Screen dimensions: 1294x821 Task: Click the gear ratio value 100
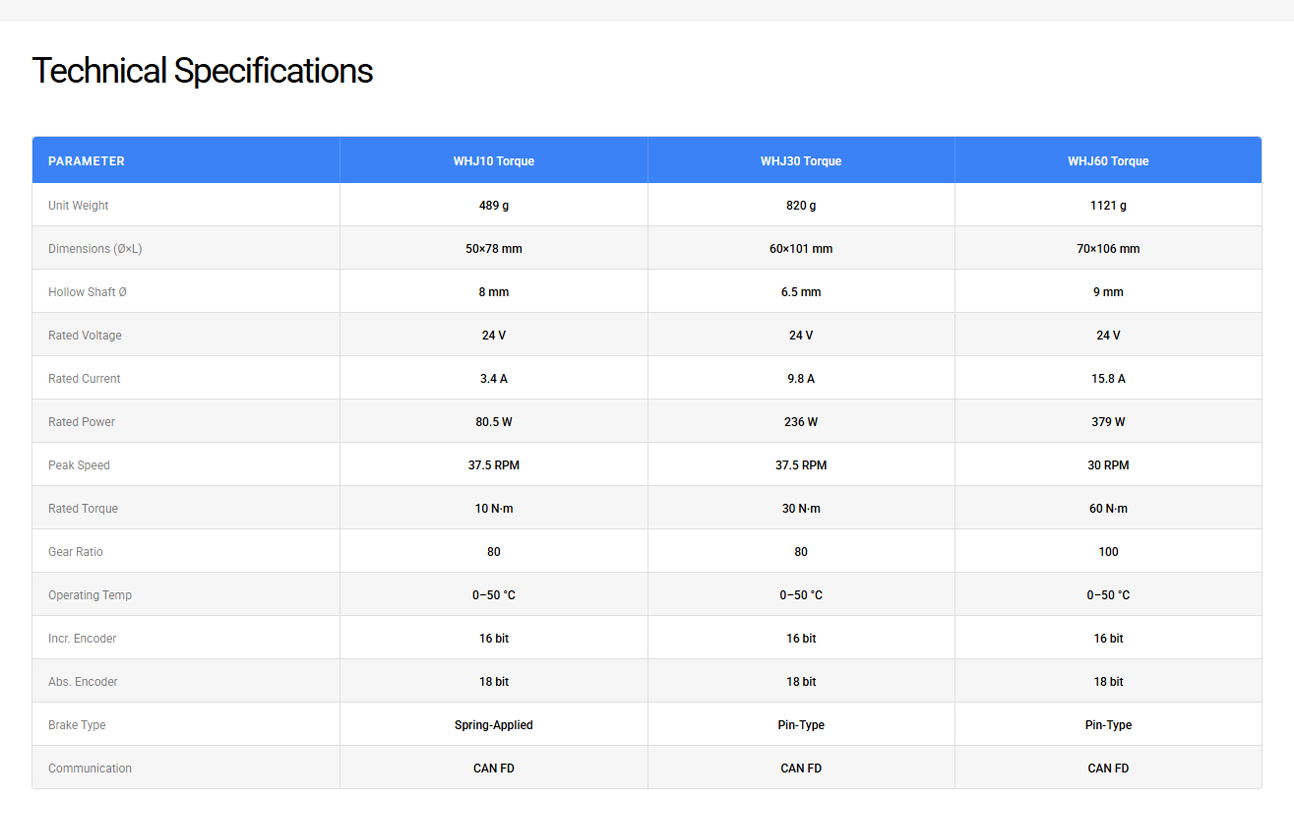click(1108, 552)
